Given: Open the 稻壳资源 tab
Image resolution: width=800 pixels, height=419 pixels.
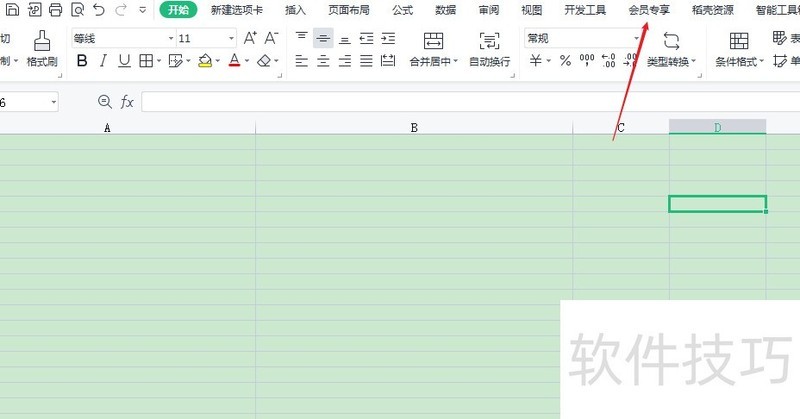Looking at the screenshot, I should click(713, 10).
